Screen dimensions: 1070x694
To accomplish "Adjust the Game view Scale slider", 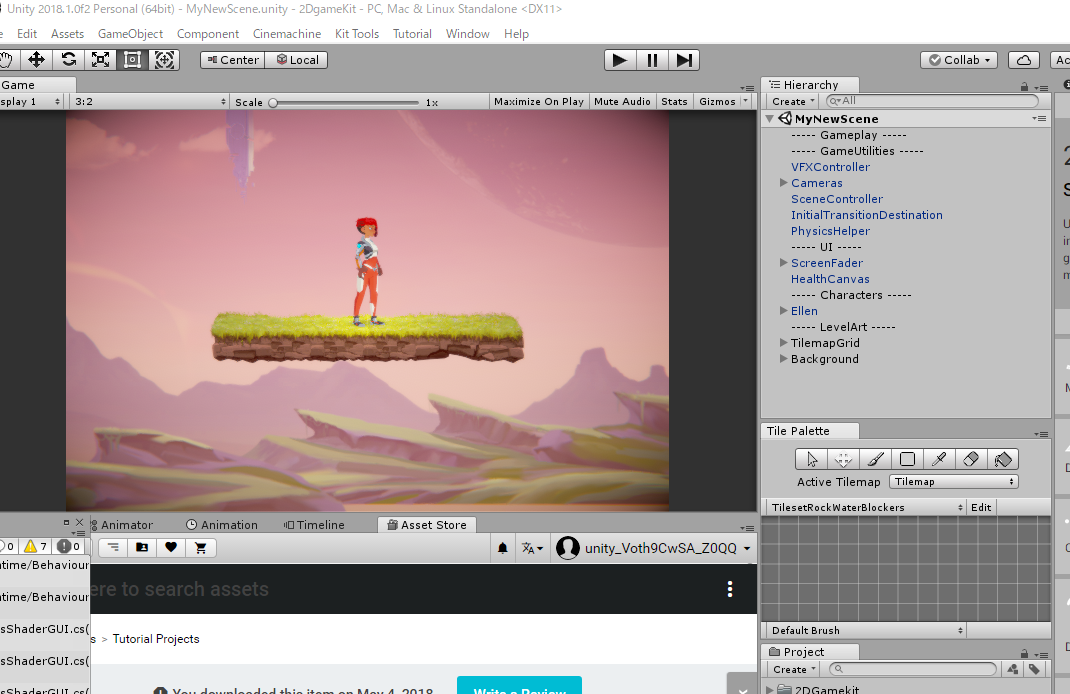I will [344, 103].
